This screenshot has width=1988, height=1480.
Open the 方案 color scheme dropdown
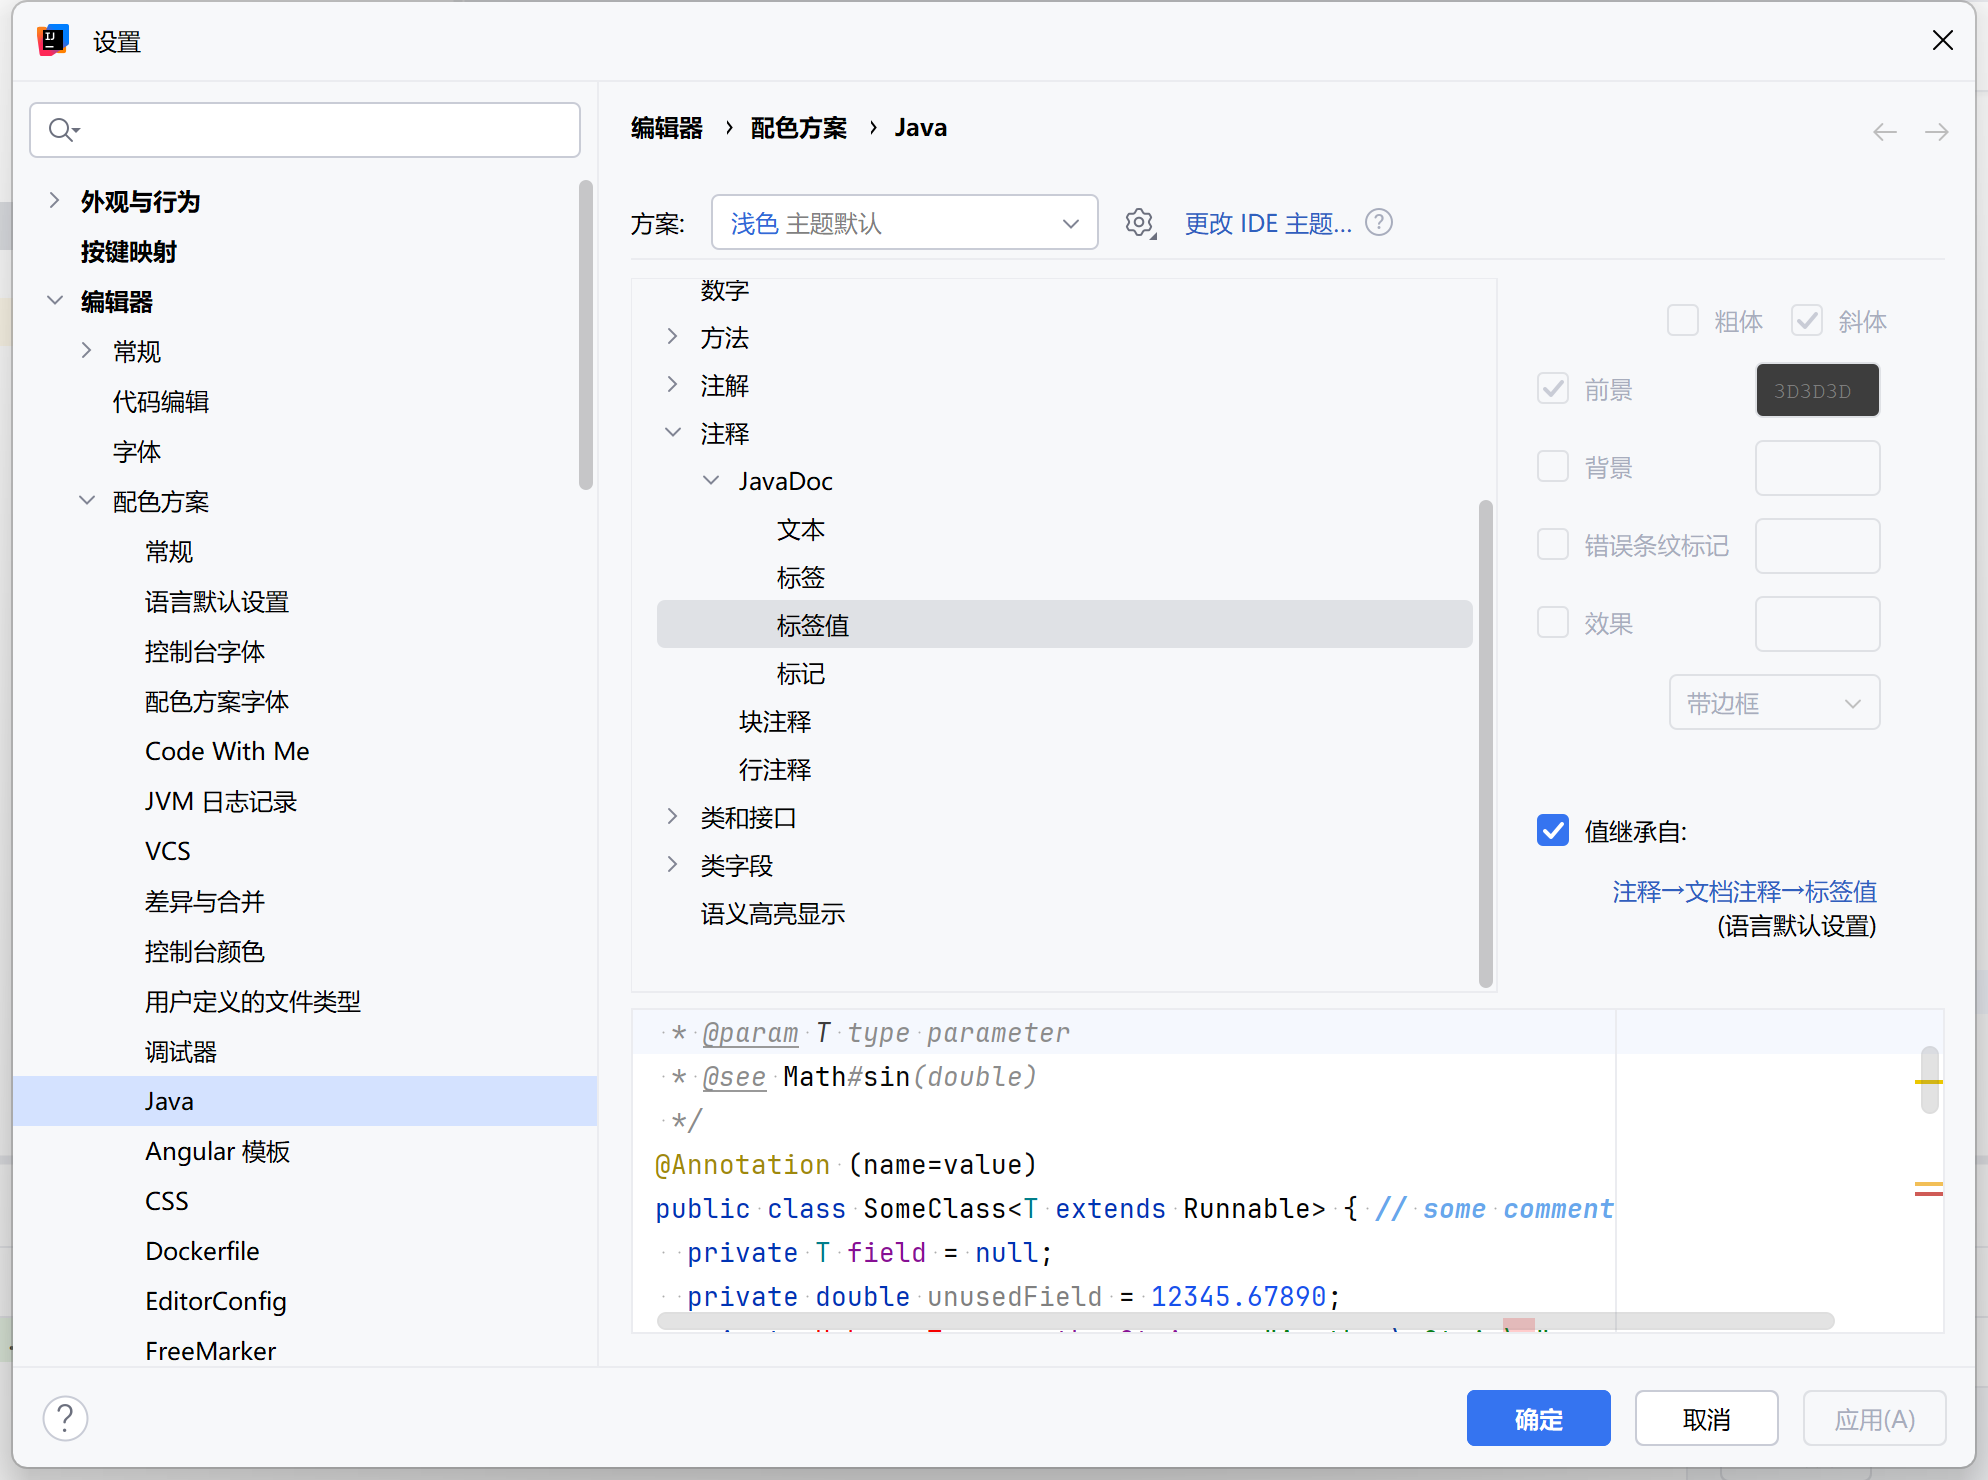coord(904,223)
